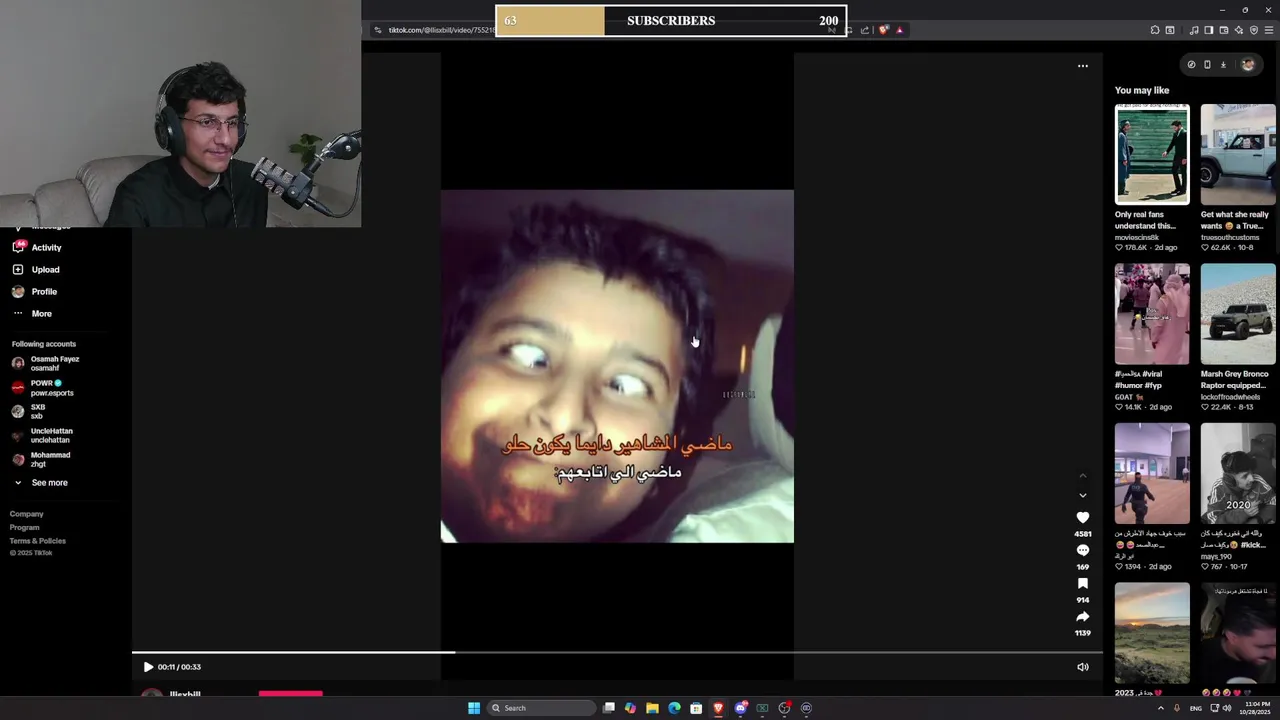This screenshot has width=1280, height=720.
Task: Open Task View on taskbar
Action: 608,708
